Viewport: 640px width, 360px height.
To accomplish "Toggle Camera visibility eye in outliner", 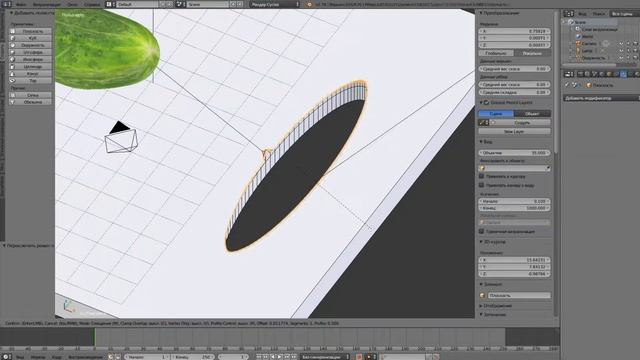I will coord(621,44).
